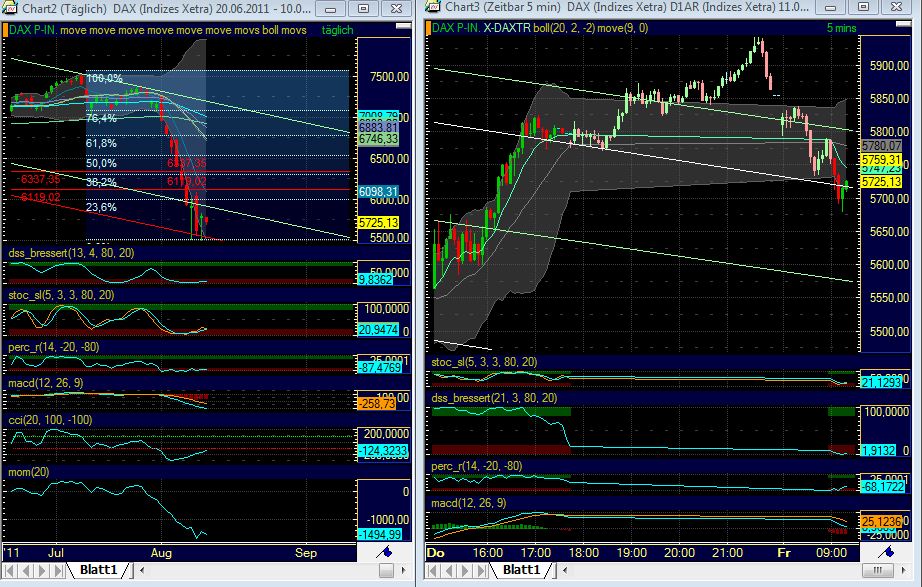Viewport: 922px width, 587px height.
Task: Go to previous sheet in Chart2
Action: [26, 571]
